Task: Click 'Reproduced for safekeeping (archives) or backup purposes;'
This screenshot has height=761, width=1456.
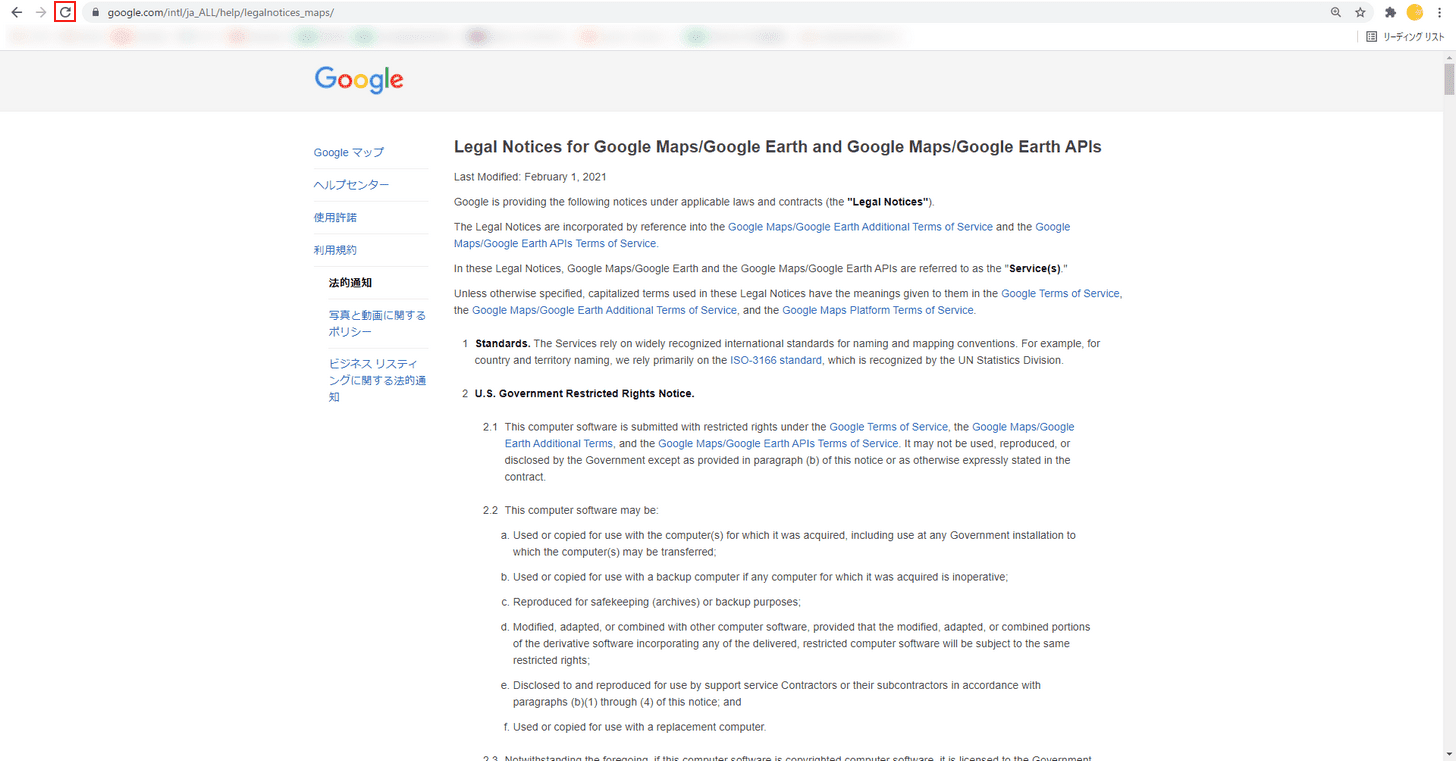Action: tap(657, 602)
